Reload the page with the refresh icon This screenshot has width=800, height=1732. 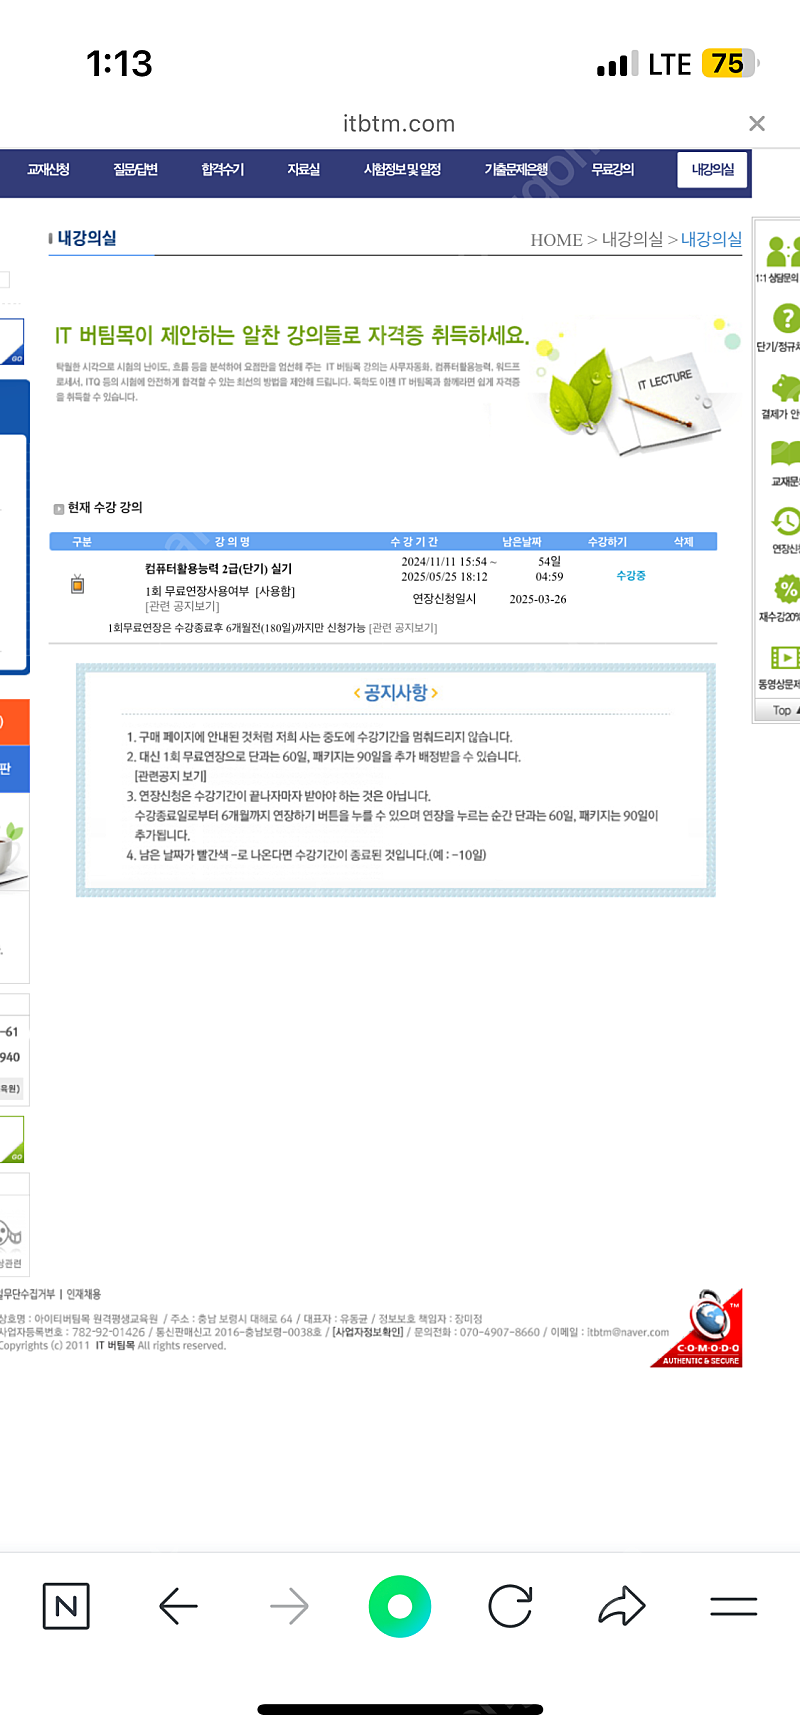[510, 1606]
